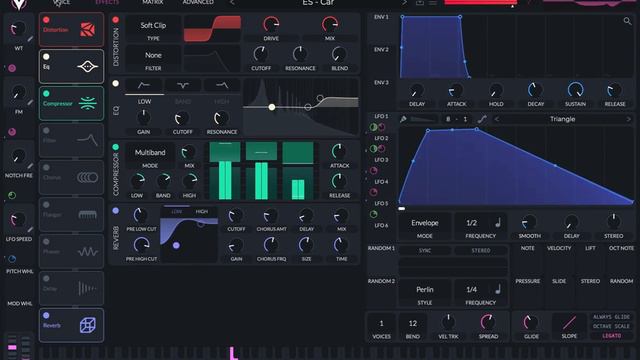640x360 pixels.
Task: Switch to the ADVANCED tab
Action: 198,2
